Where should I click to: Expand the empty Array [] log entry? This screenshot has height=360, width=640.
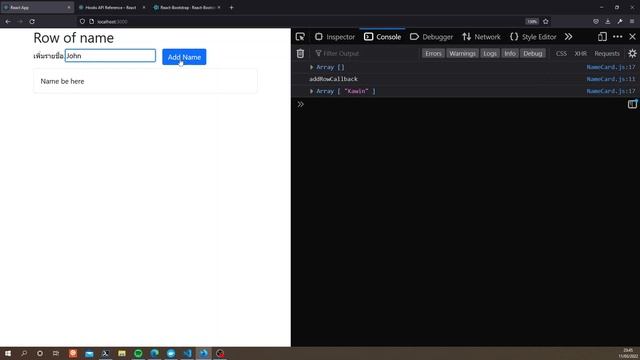coord(311,67)
